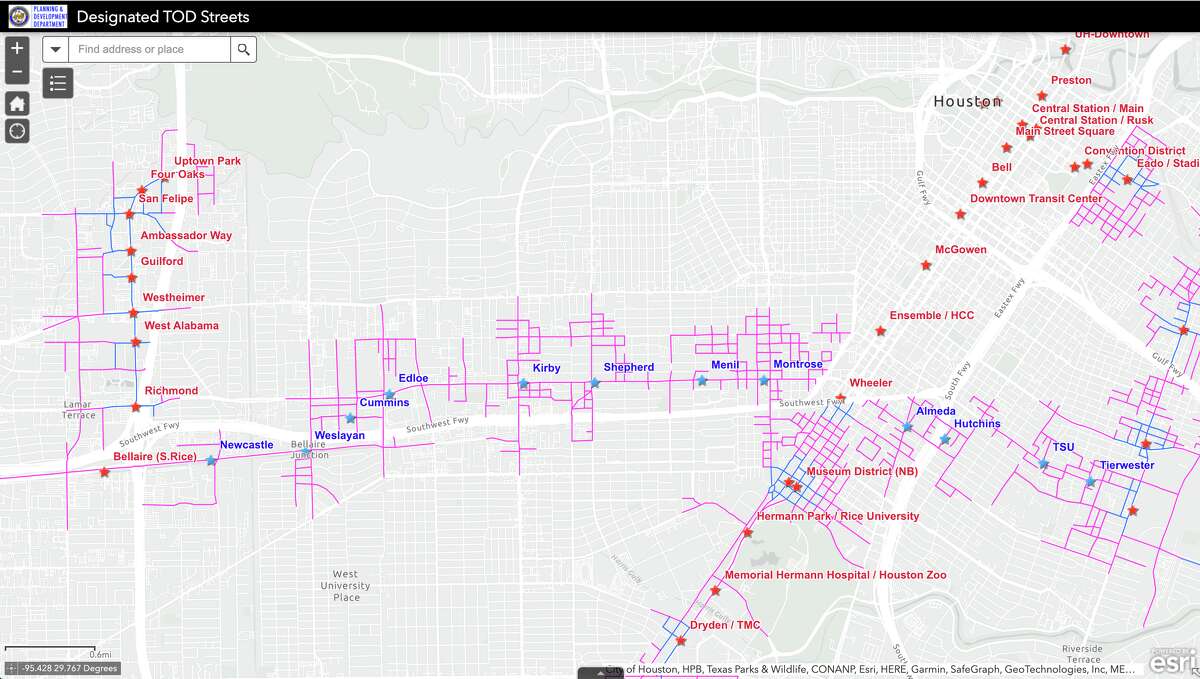Select the Montrose station marker
This screenshot has width=1200, height=679.
point(764,380)
